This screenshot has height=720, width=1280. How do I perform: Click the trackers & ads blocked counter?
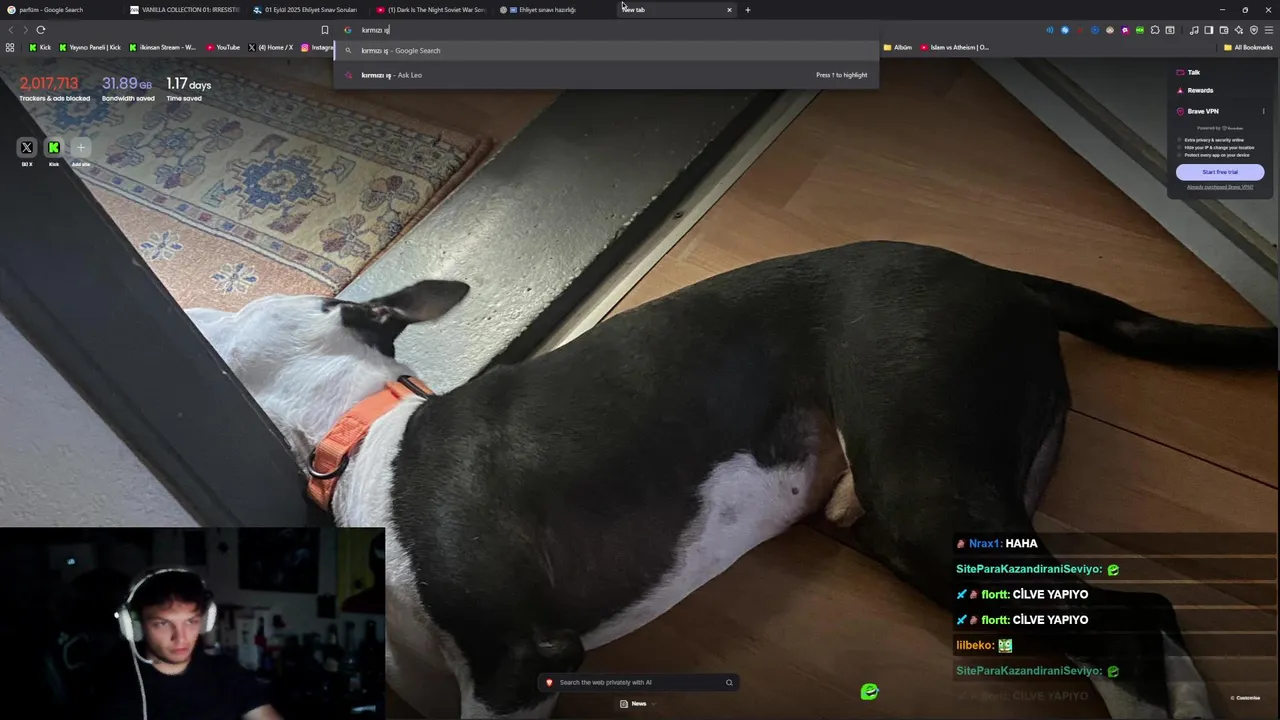click(x=54, y=88)
